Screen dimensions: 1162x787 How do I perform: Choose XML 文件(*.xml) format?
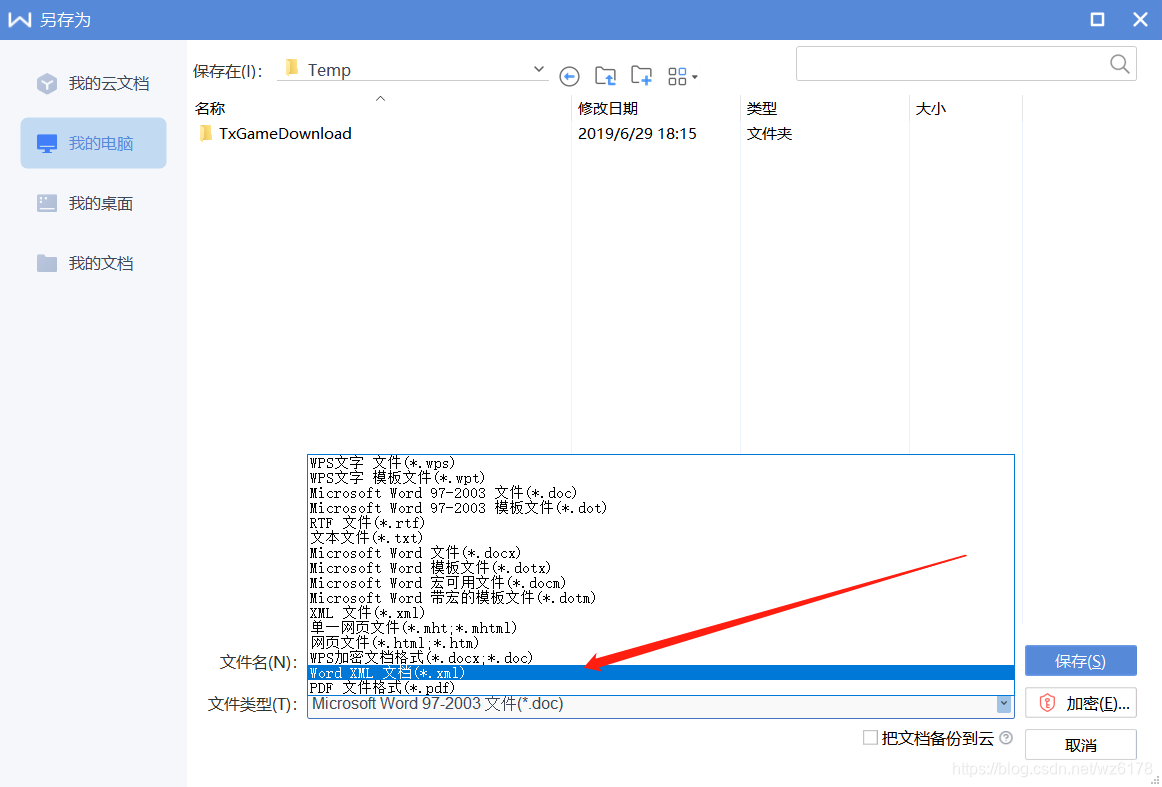(660, 613)
